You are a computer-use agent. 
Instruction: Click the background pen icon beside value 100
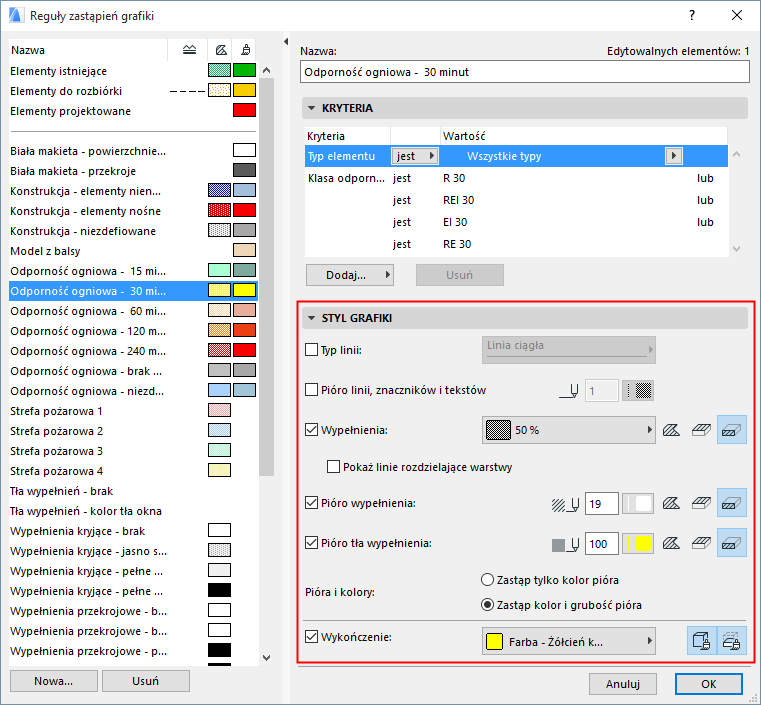pos(565,544)
